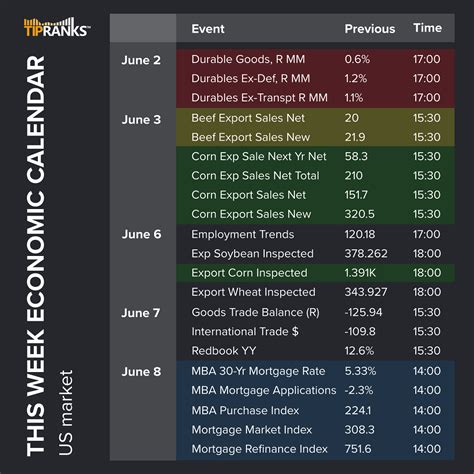Open Beef Export Sales Net event

(248, 118)
